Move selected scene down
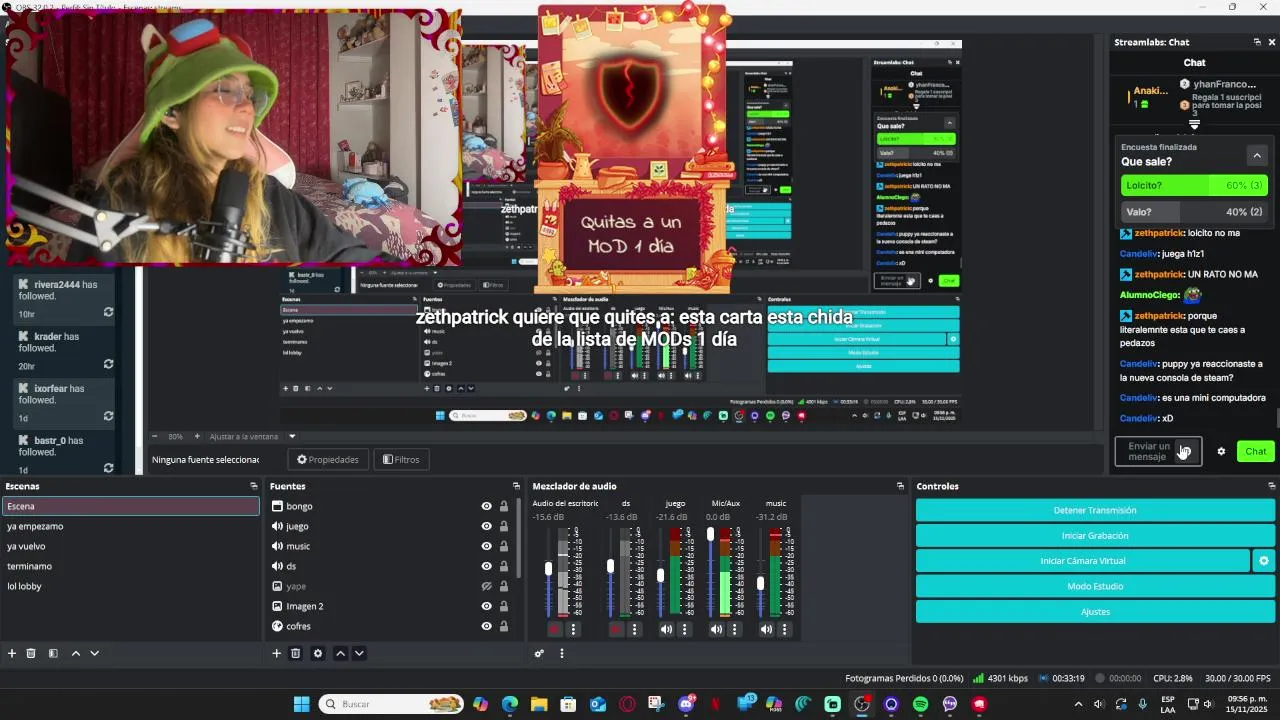The width and height of the screenshot is (1280, 720). [95, 653]
